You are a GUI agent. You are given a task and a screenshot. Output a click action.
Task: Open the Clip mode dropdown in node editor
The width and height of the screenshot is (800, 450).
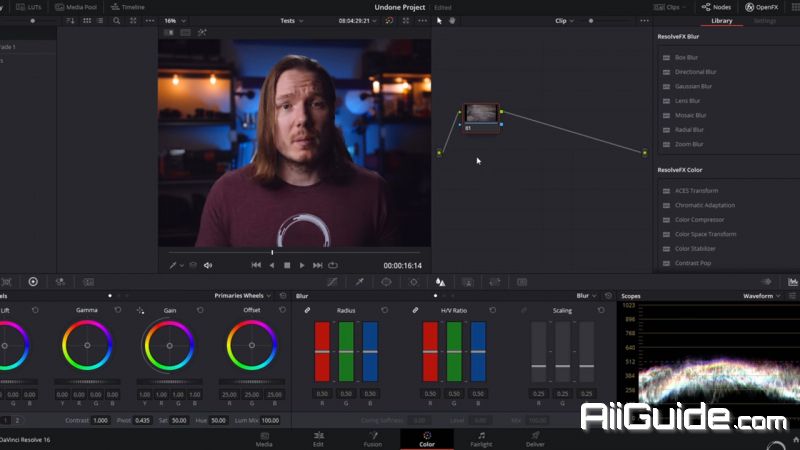pyautogui.click(x=564, y=21)
